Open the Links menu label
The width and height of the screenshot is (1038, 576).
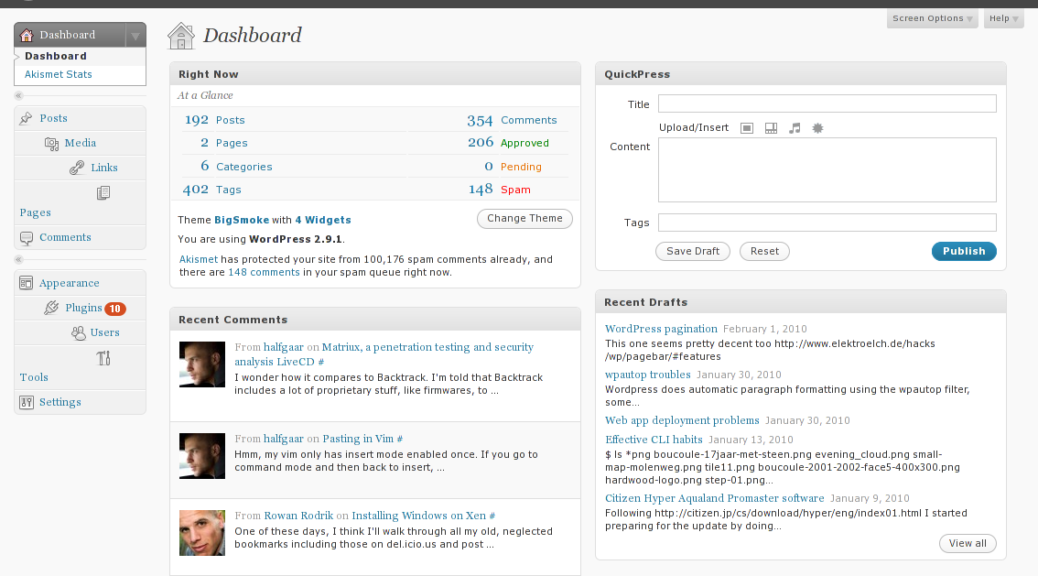[x=104, y=168]
